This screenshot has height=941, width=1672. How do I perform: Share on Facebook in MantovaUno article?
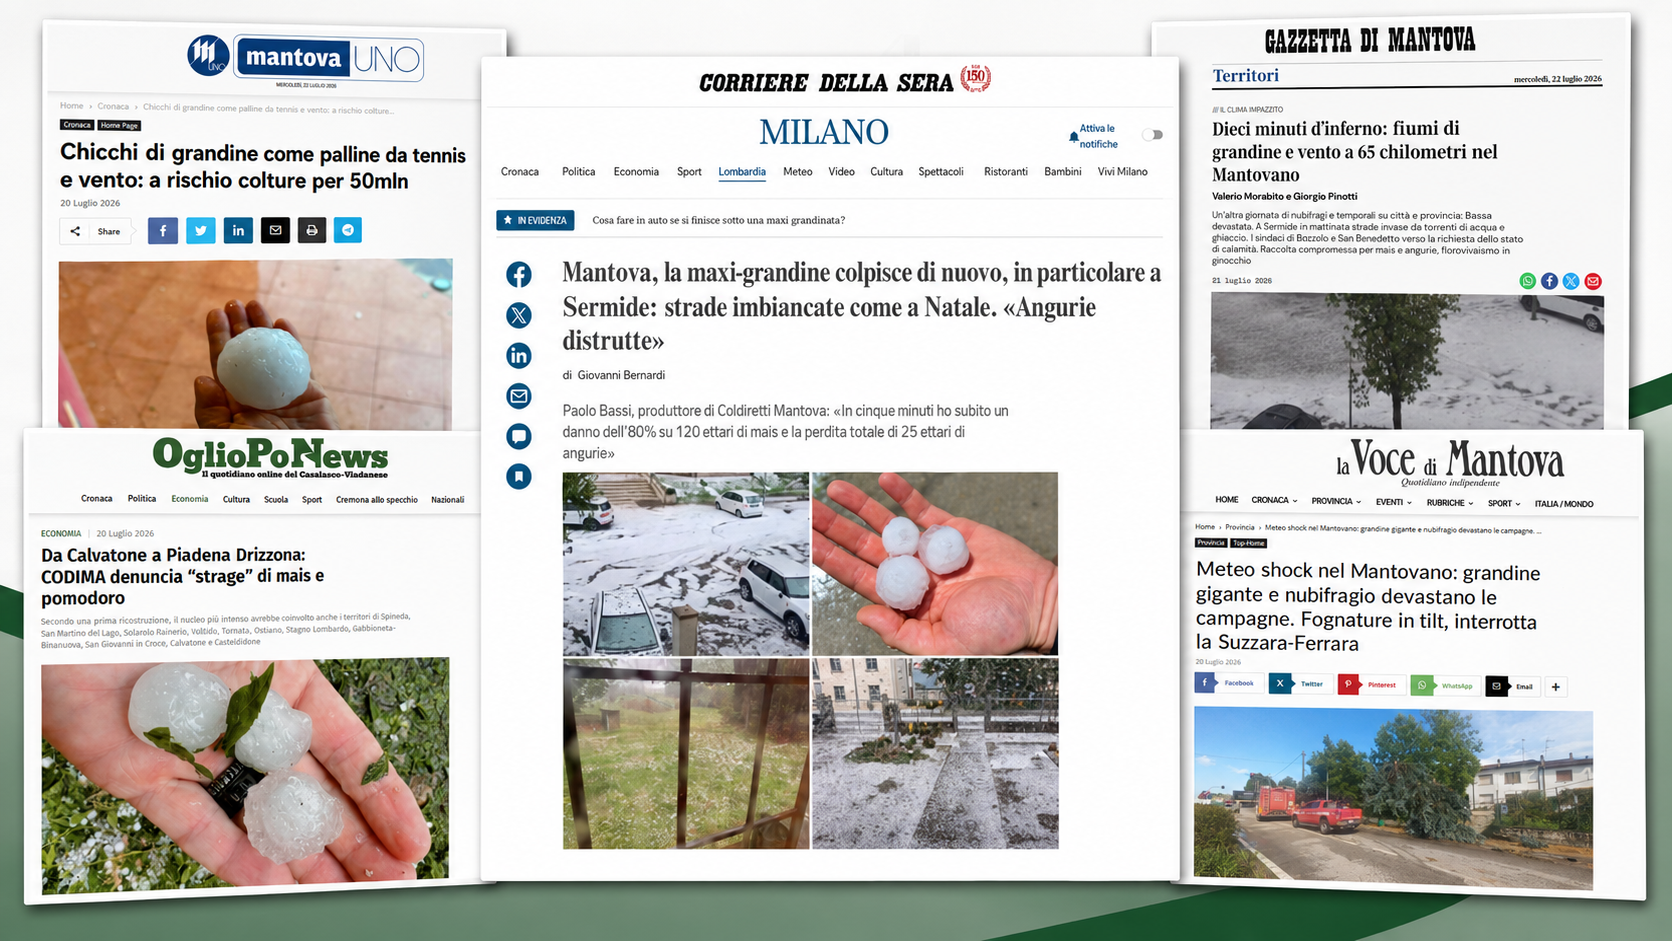click(163, 230)
